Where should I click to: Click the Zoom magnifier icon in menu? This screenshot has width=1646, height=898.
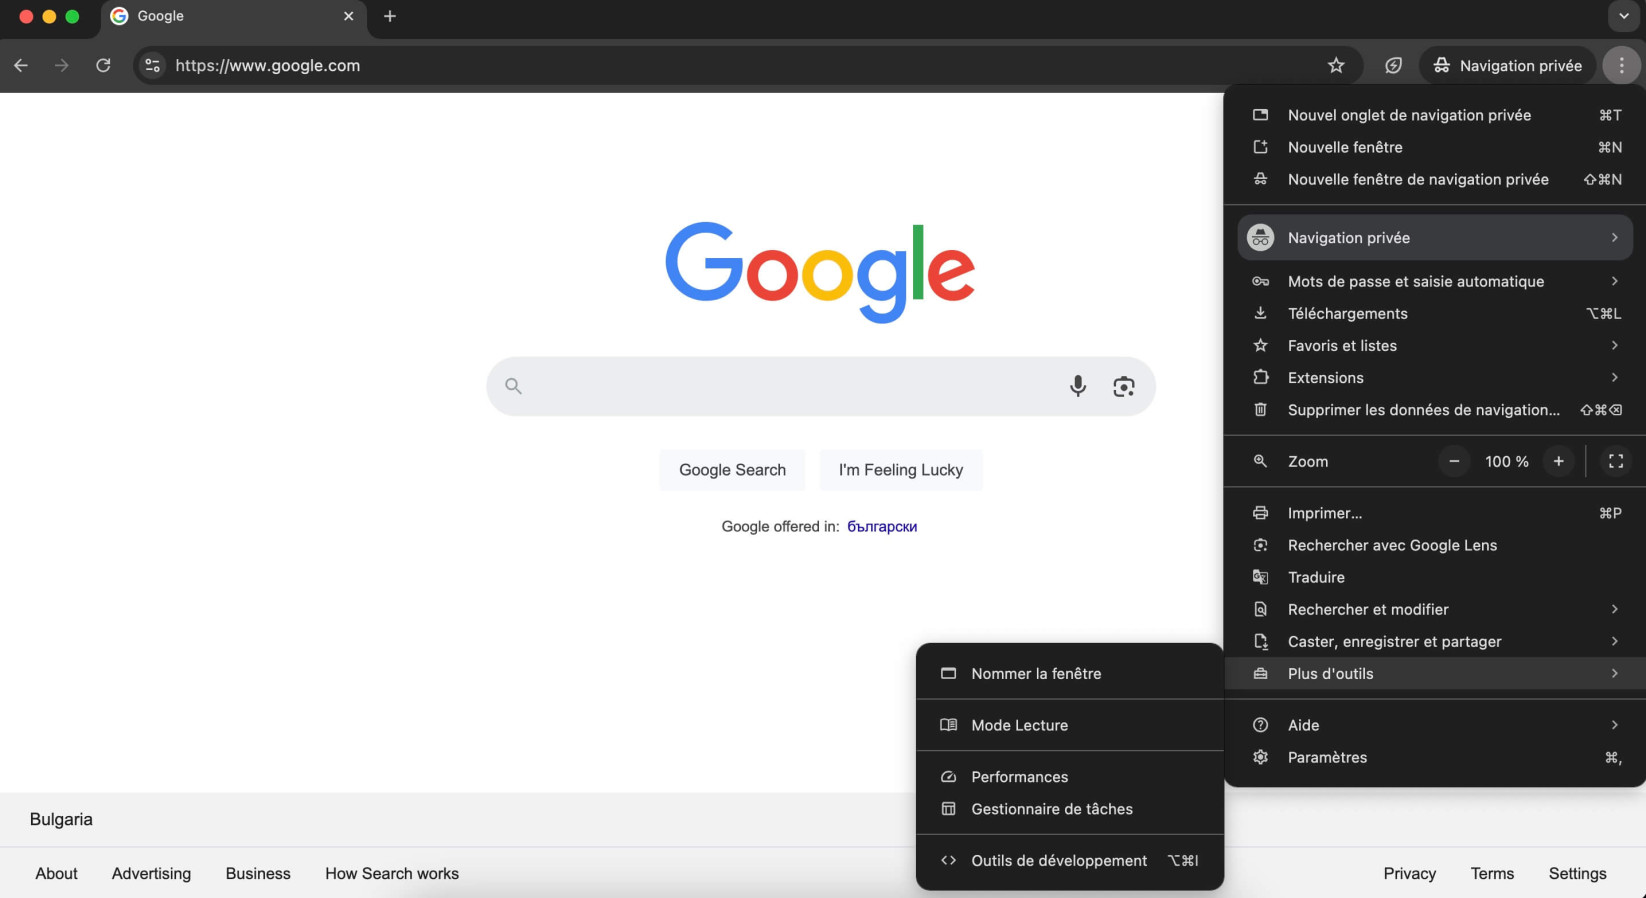pyautogui.click(x=1260, y=461)
